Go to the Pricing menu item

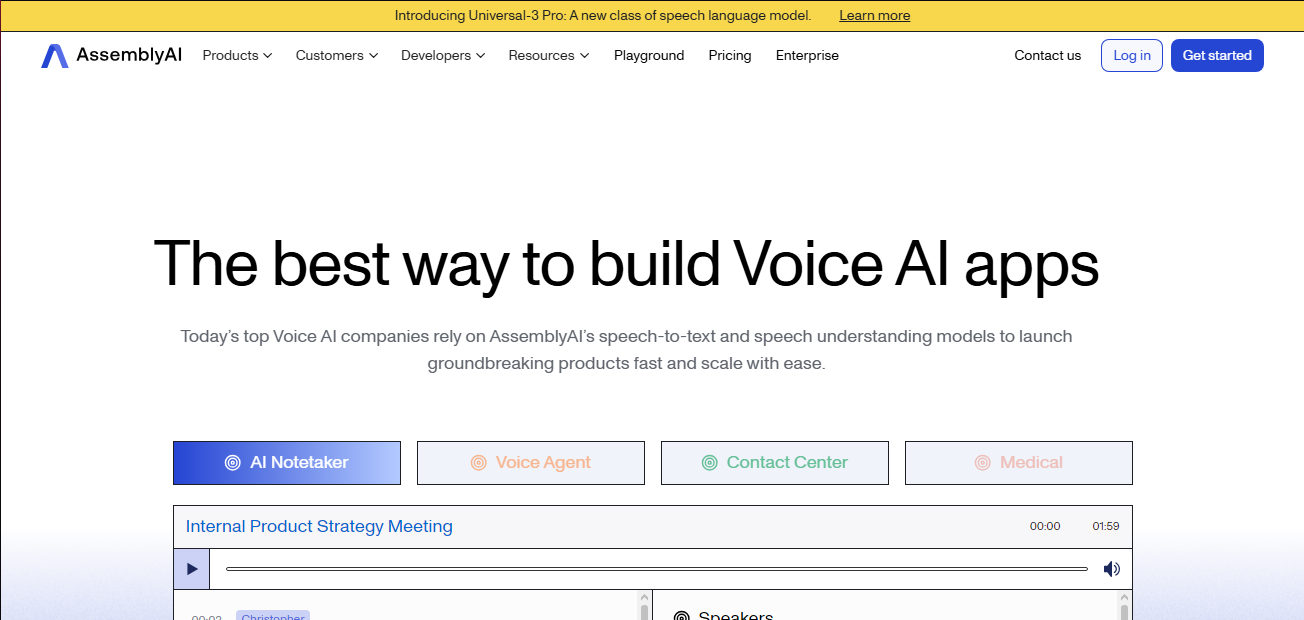coord(730,55)
